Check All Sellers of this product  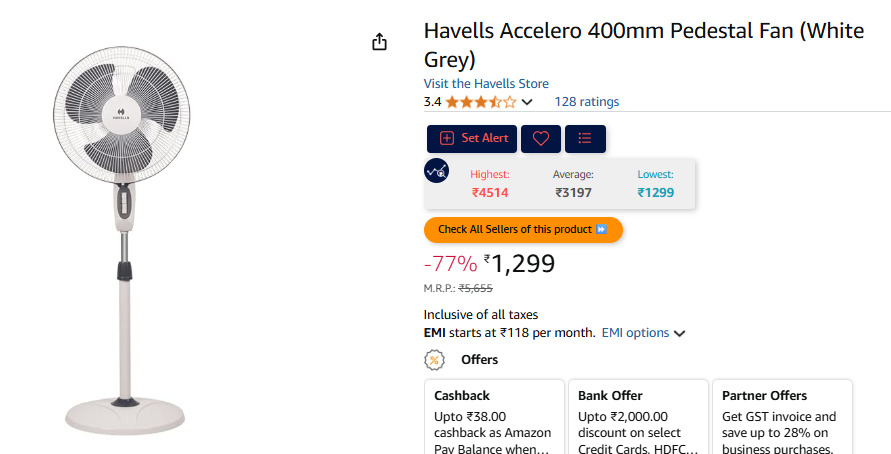click(523, 230)
